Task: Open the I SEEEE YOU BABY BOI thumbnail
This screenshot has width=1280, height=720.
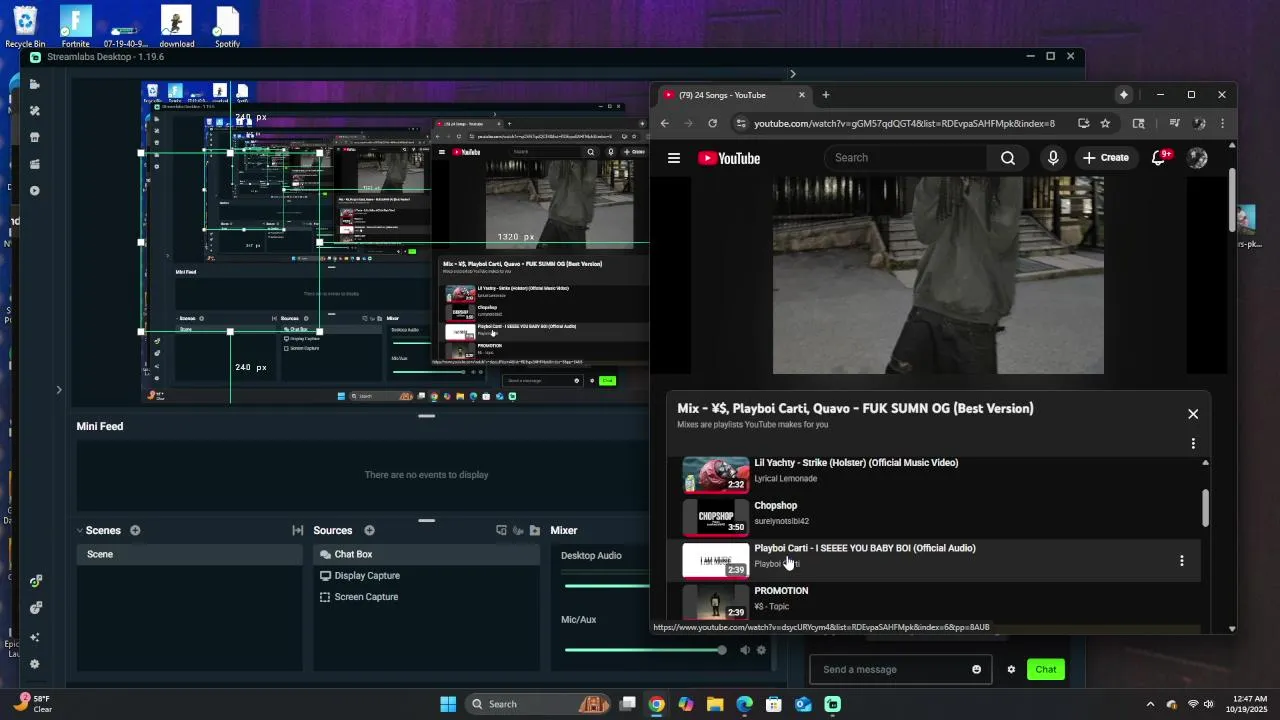Action: pyautogui.click(x=715, y=560)
